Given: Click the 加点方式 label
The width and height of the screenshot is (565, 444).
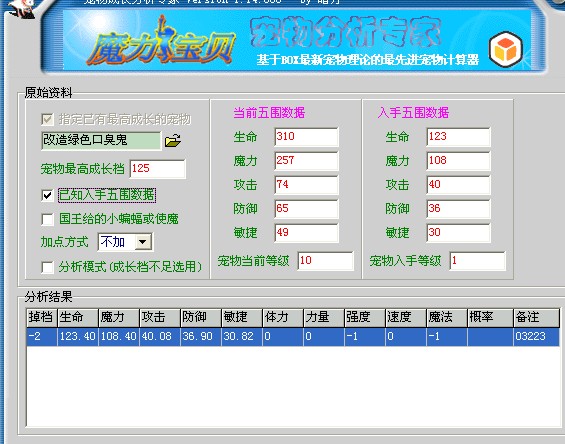Looking at the screenshot, I should (64, 242).
